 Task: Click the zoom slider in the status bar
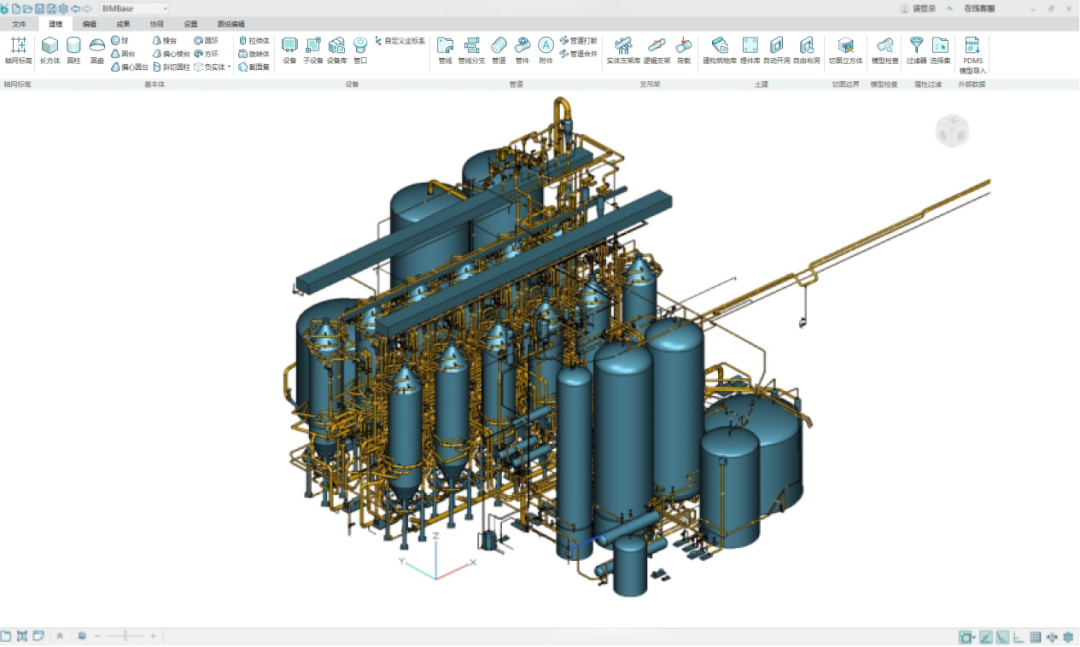(125, 636)
